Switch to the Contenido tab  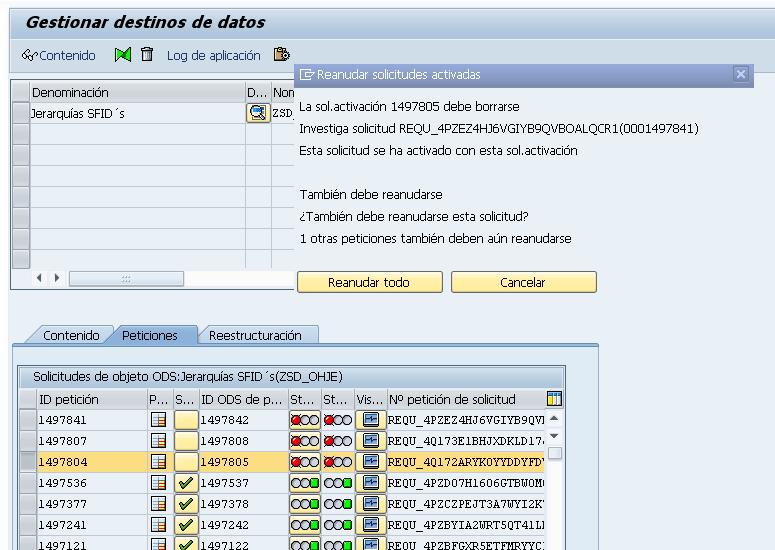pyautogui.click(x=70, y=336)
